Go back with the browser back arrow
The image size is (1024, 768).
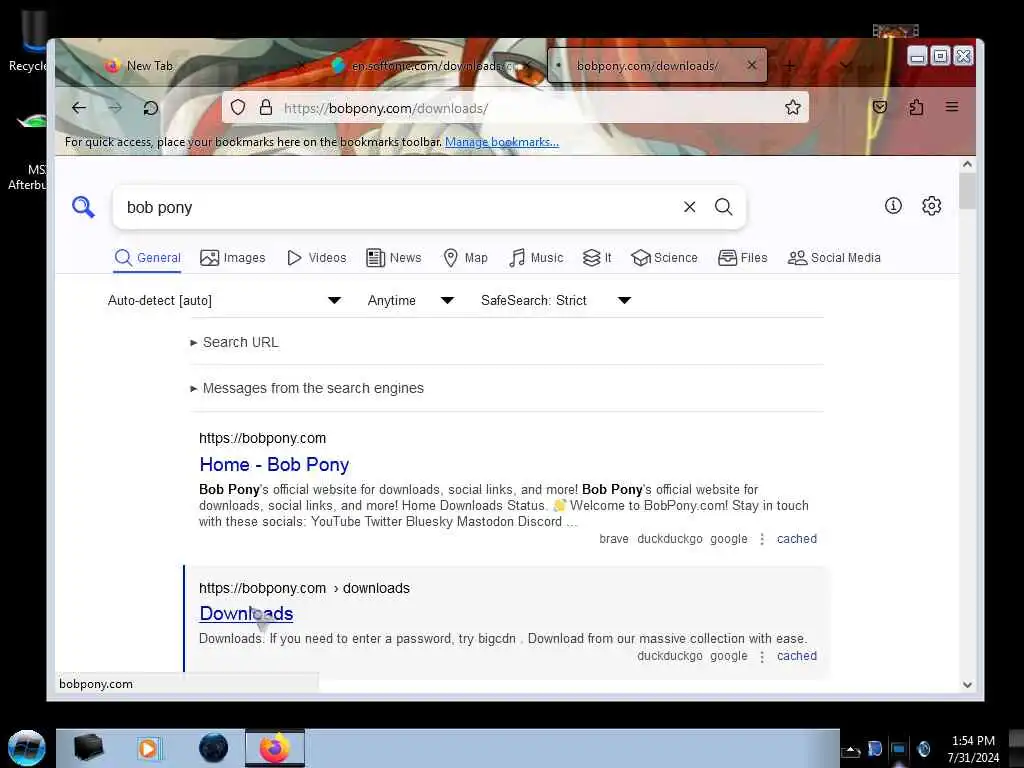[x=78, y=108]
